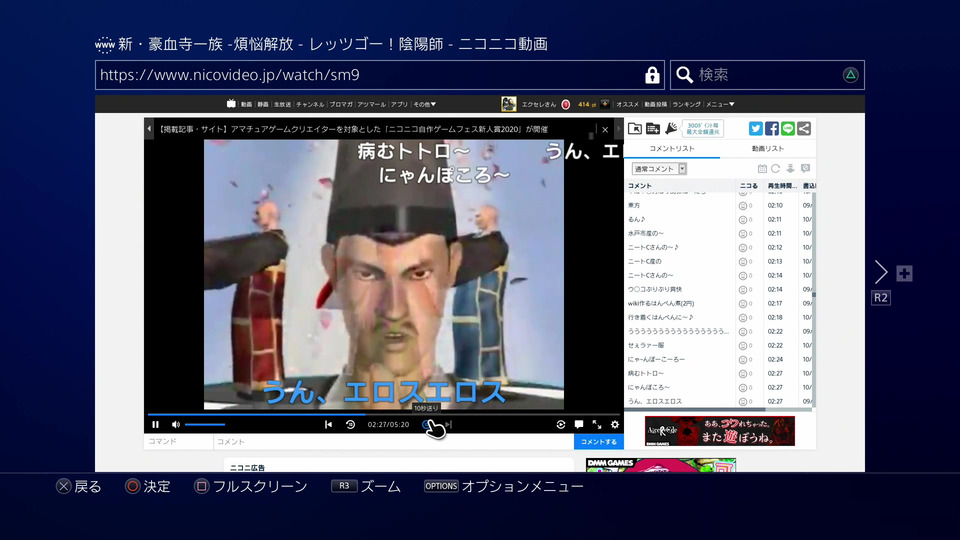Open チャンネル in top navigation
The image size is (960, 540).
click(x=310, y=104)
